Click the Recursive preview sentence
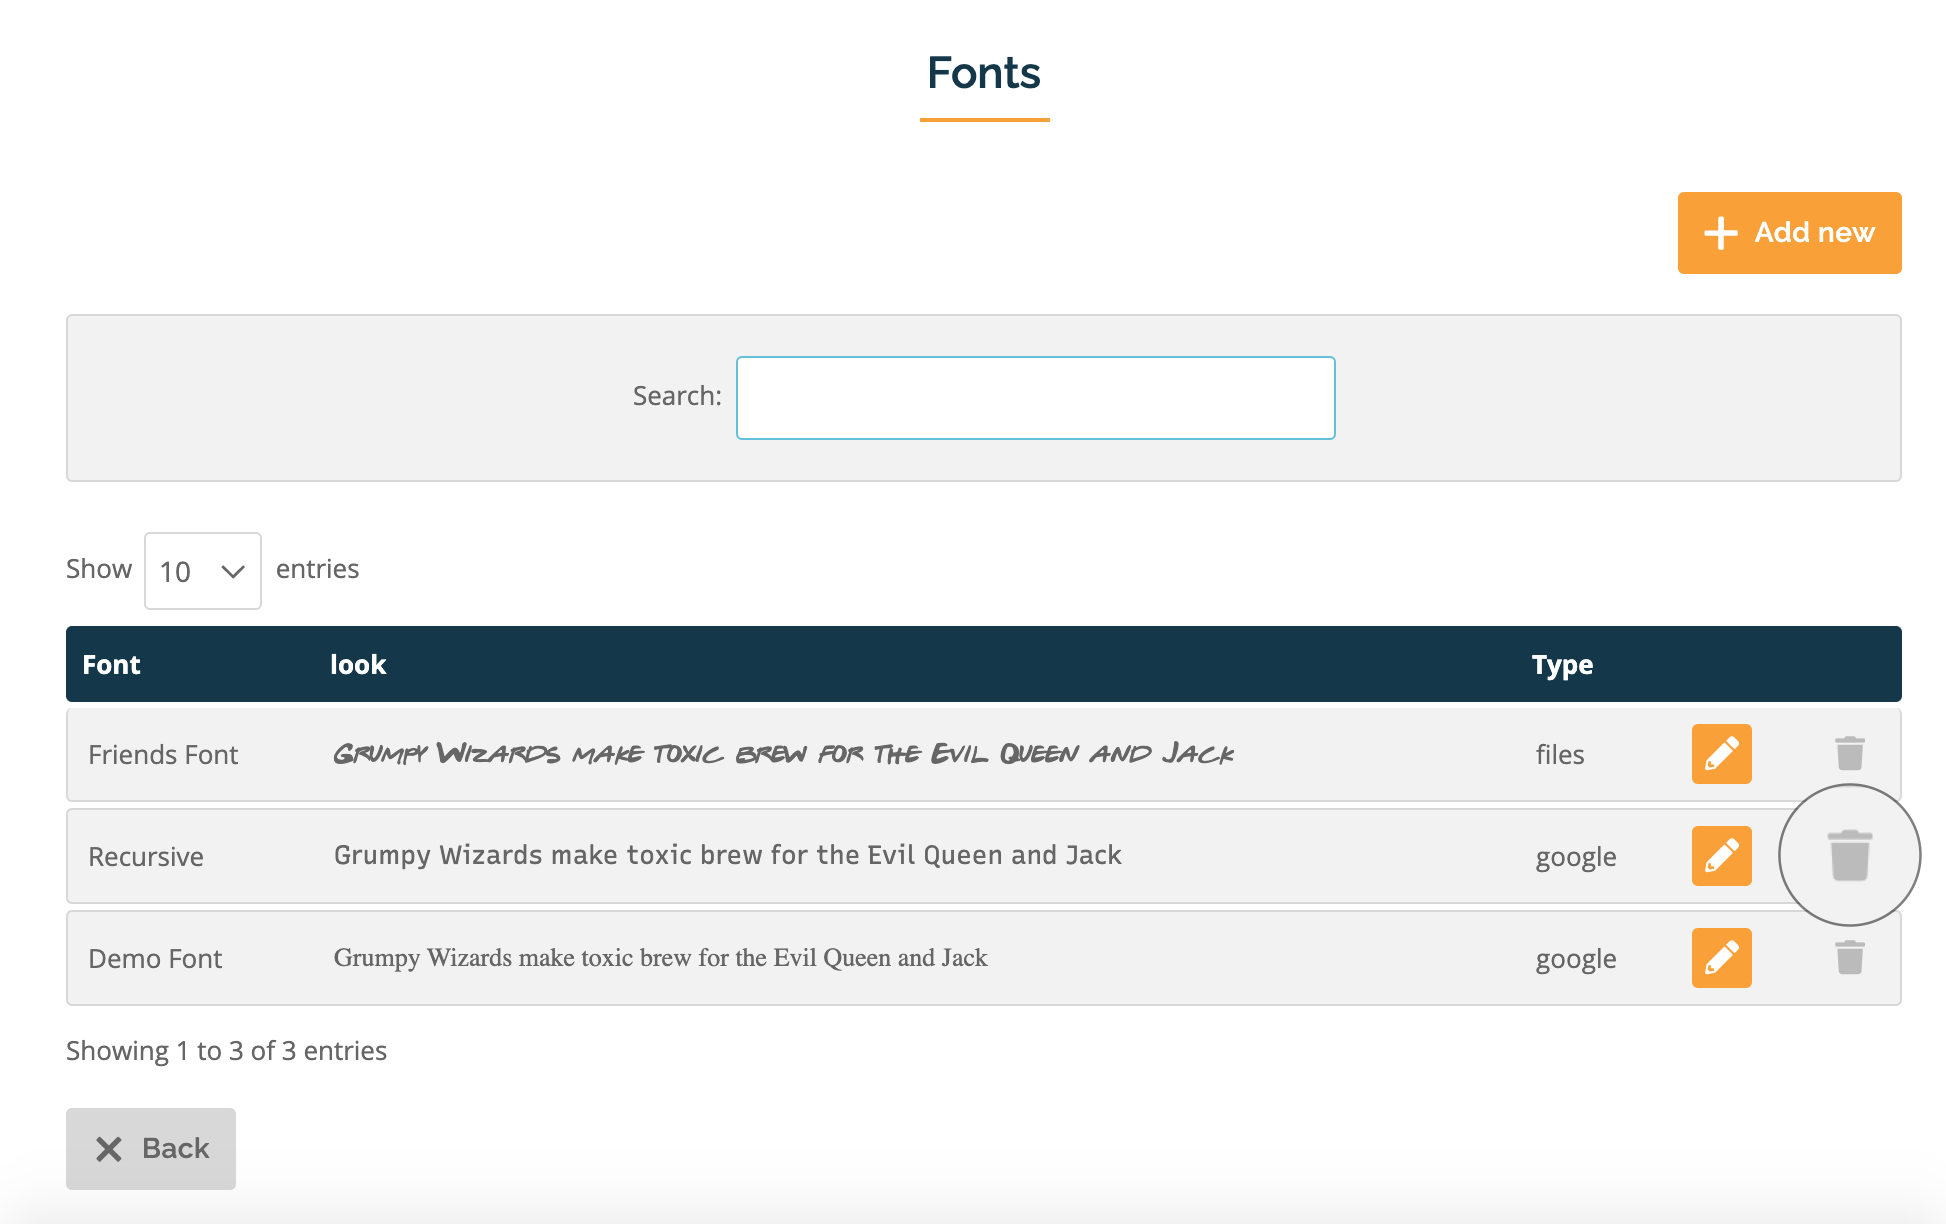The width and height of the screenshot is (1946, 1224). 728,855
